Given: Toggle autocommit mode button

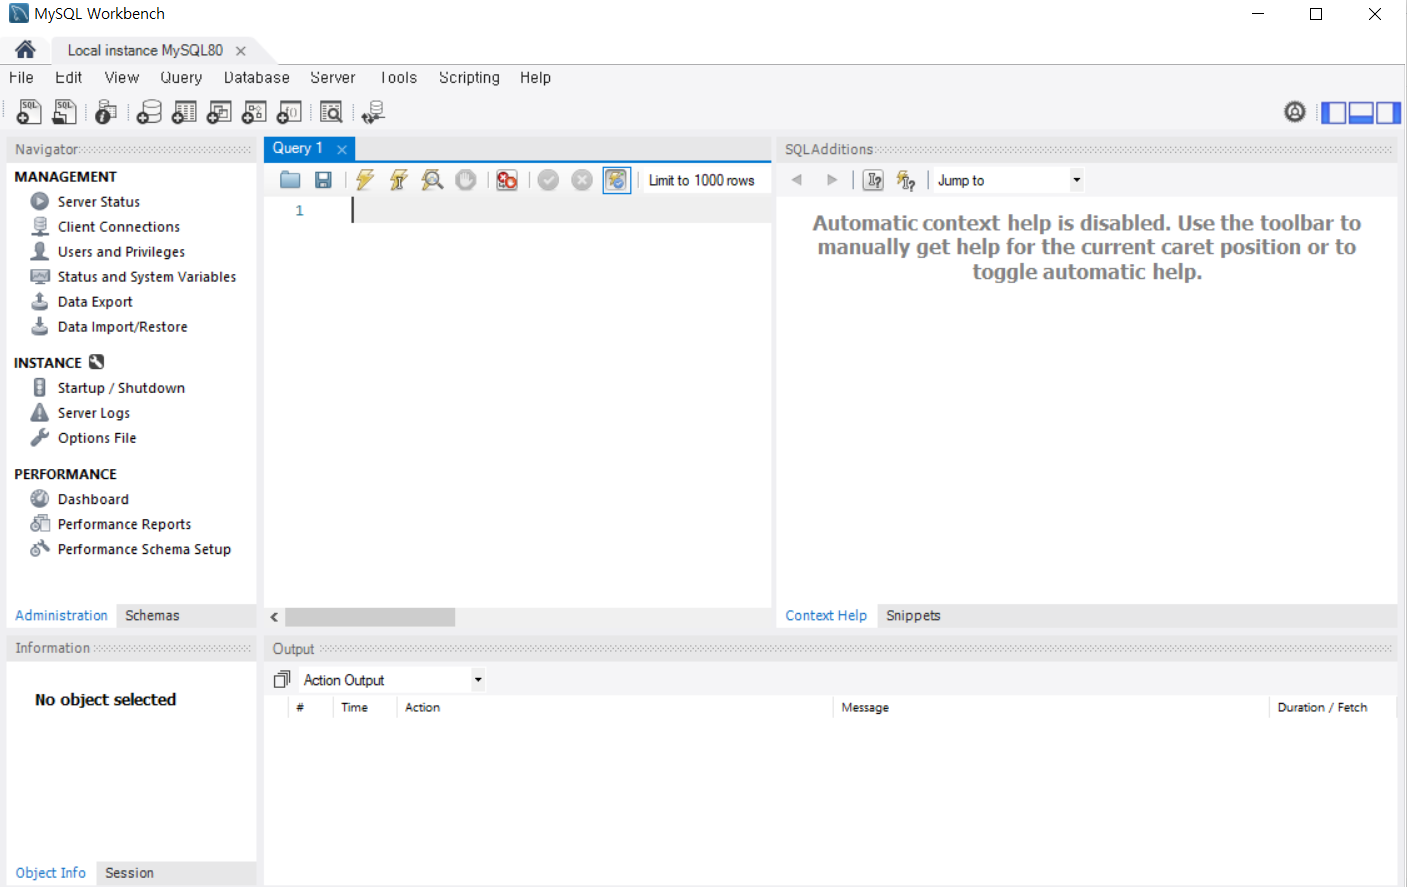Looking at the screenshot, I should click(x=617, y=180).
